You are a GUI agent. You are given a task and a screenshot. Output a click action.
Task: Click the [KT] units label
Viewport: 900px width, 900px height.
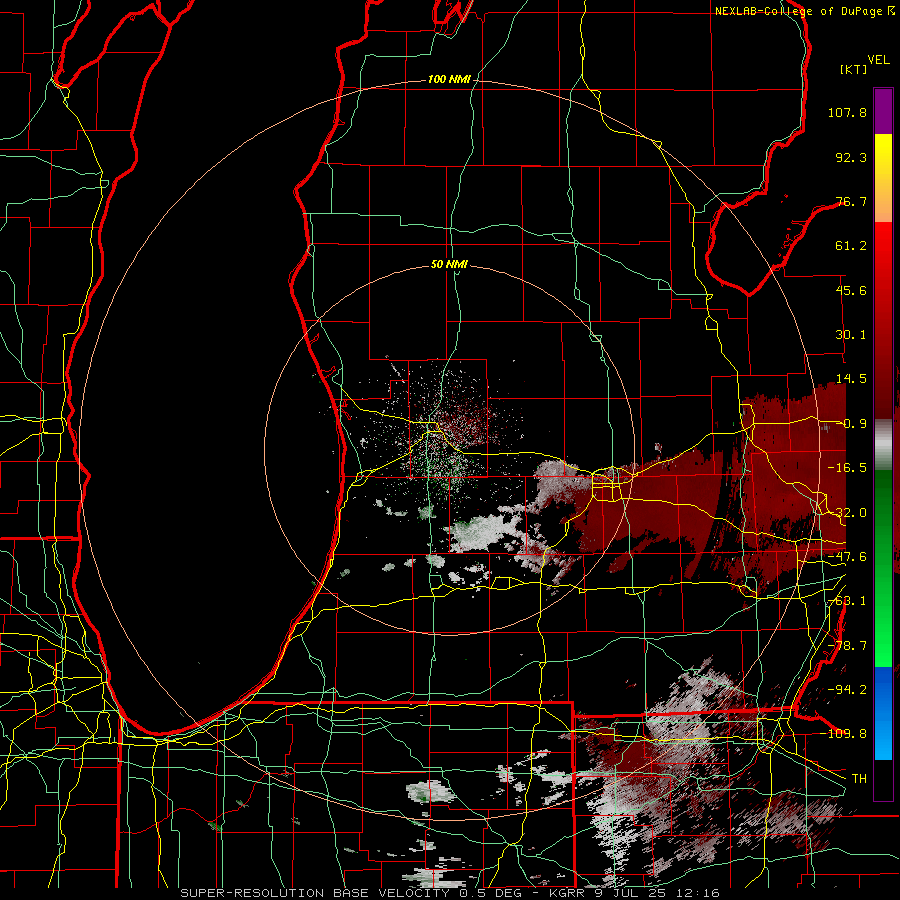[854, 69]
